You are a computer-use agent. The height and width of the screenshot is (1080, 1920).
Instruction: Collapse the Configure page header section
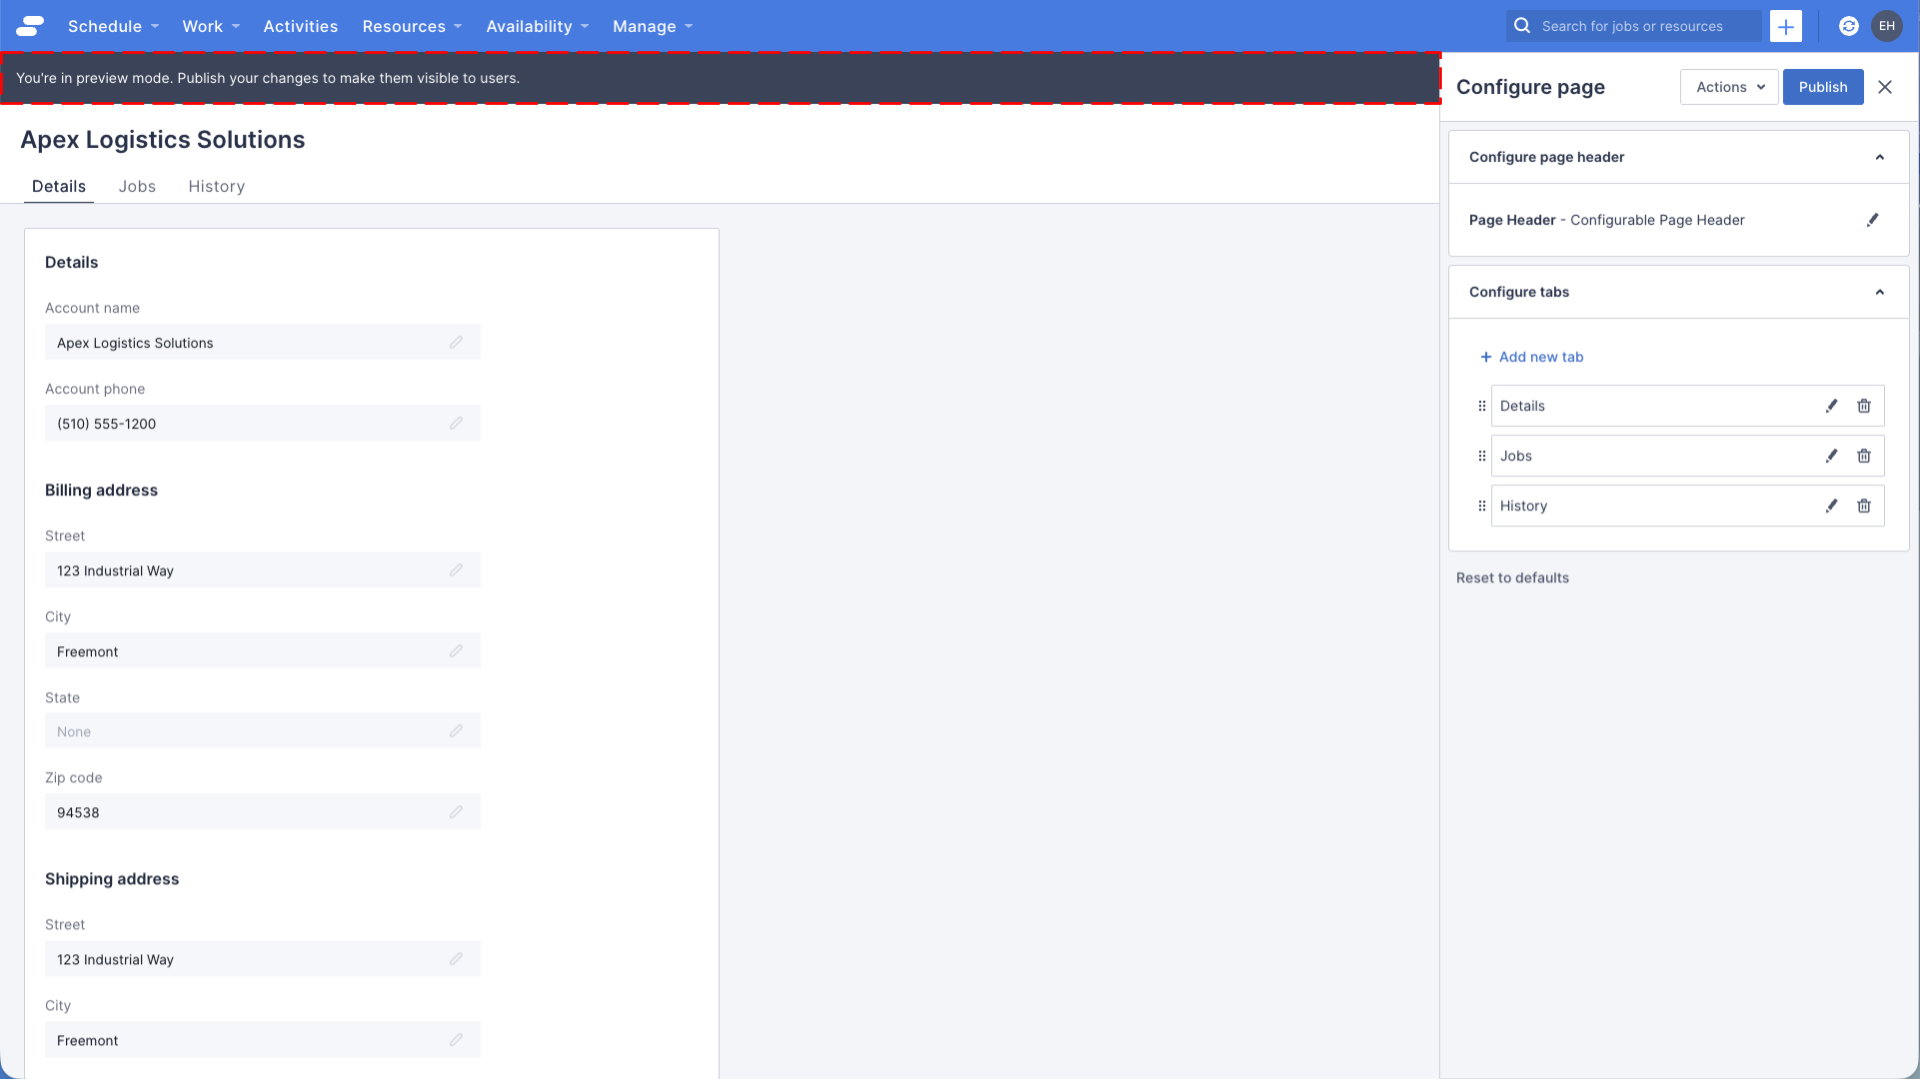coord(1880,157)
